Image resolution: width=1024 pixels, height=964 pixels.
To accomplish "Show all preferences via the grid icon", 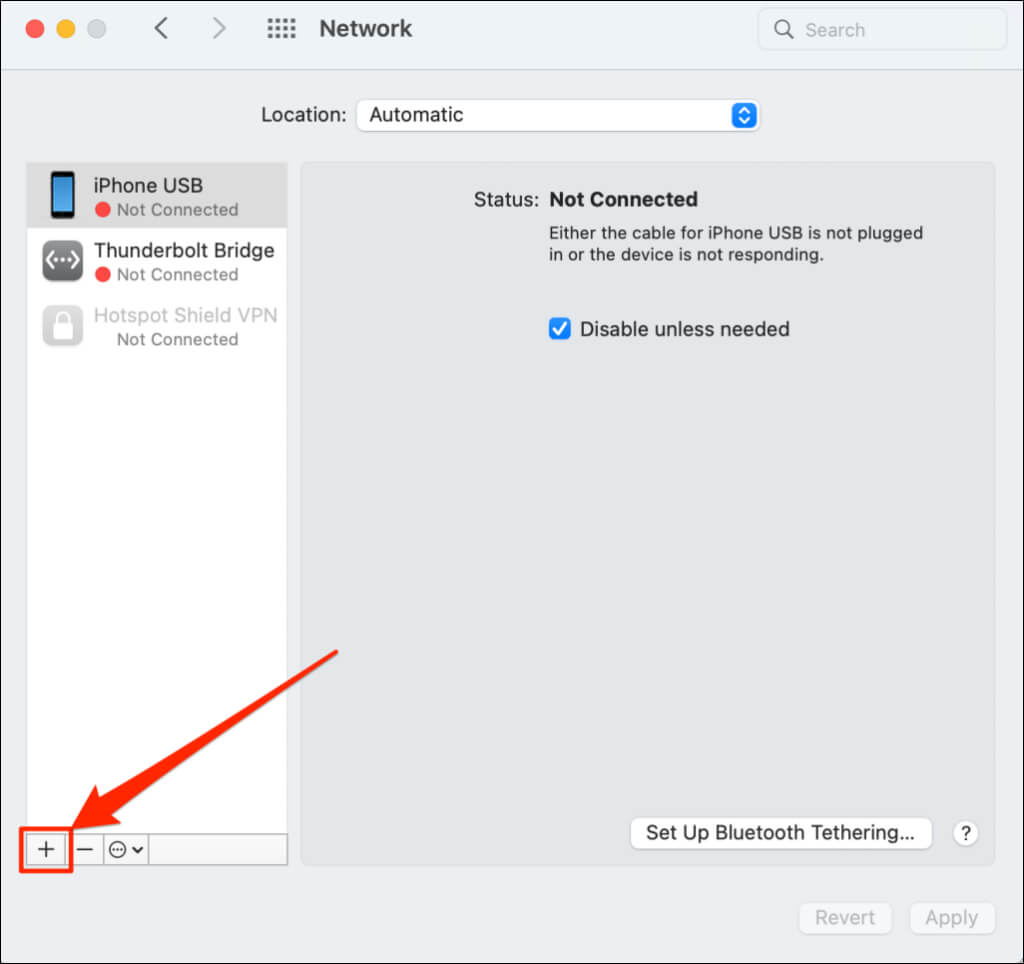I will click(x=281, y=28).
